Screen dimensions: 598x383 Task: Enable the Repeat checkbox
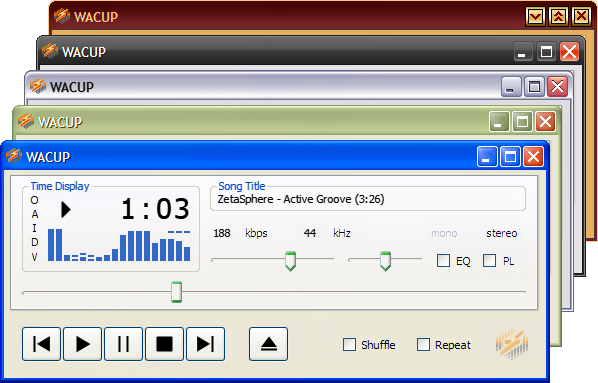pyautogui.click(x=423, y=344)
